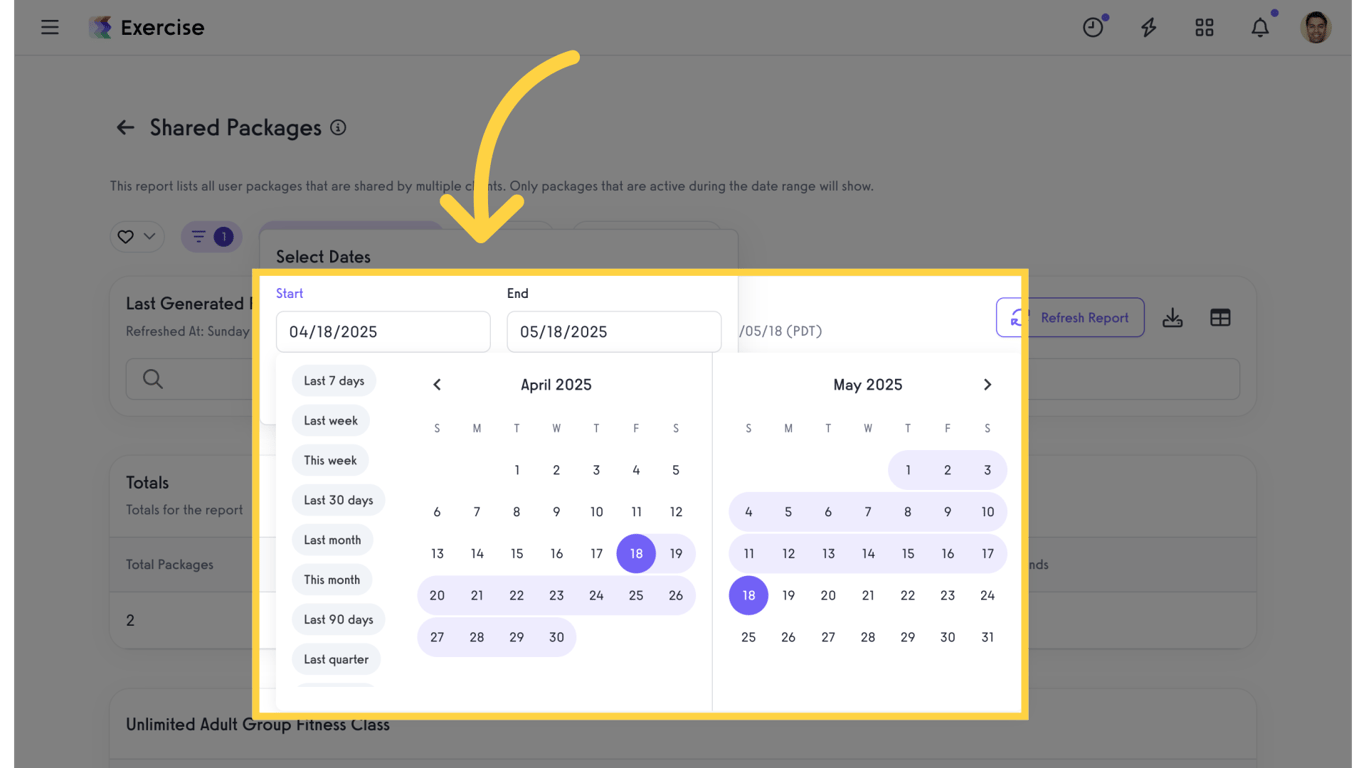Advance the calendar with the right chevron
Image resolution: width=1366 pixels, height=768 pixels.
(x=987, y=384)
